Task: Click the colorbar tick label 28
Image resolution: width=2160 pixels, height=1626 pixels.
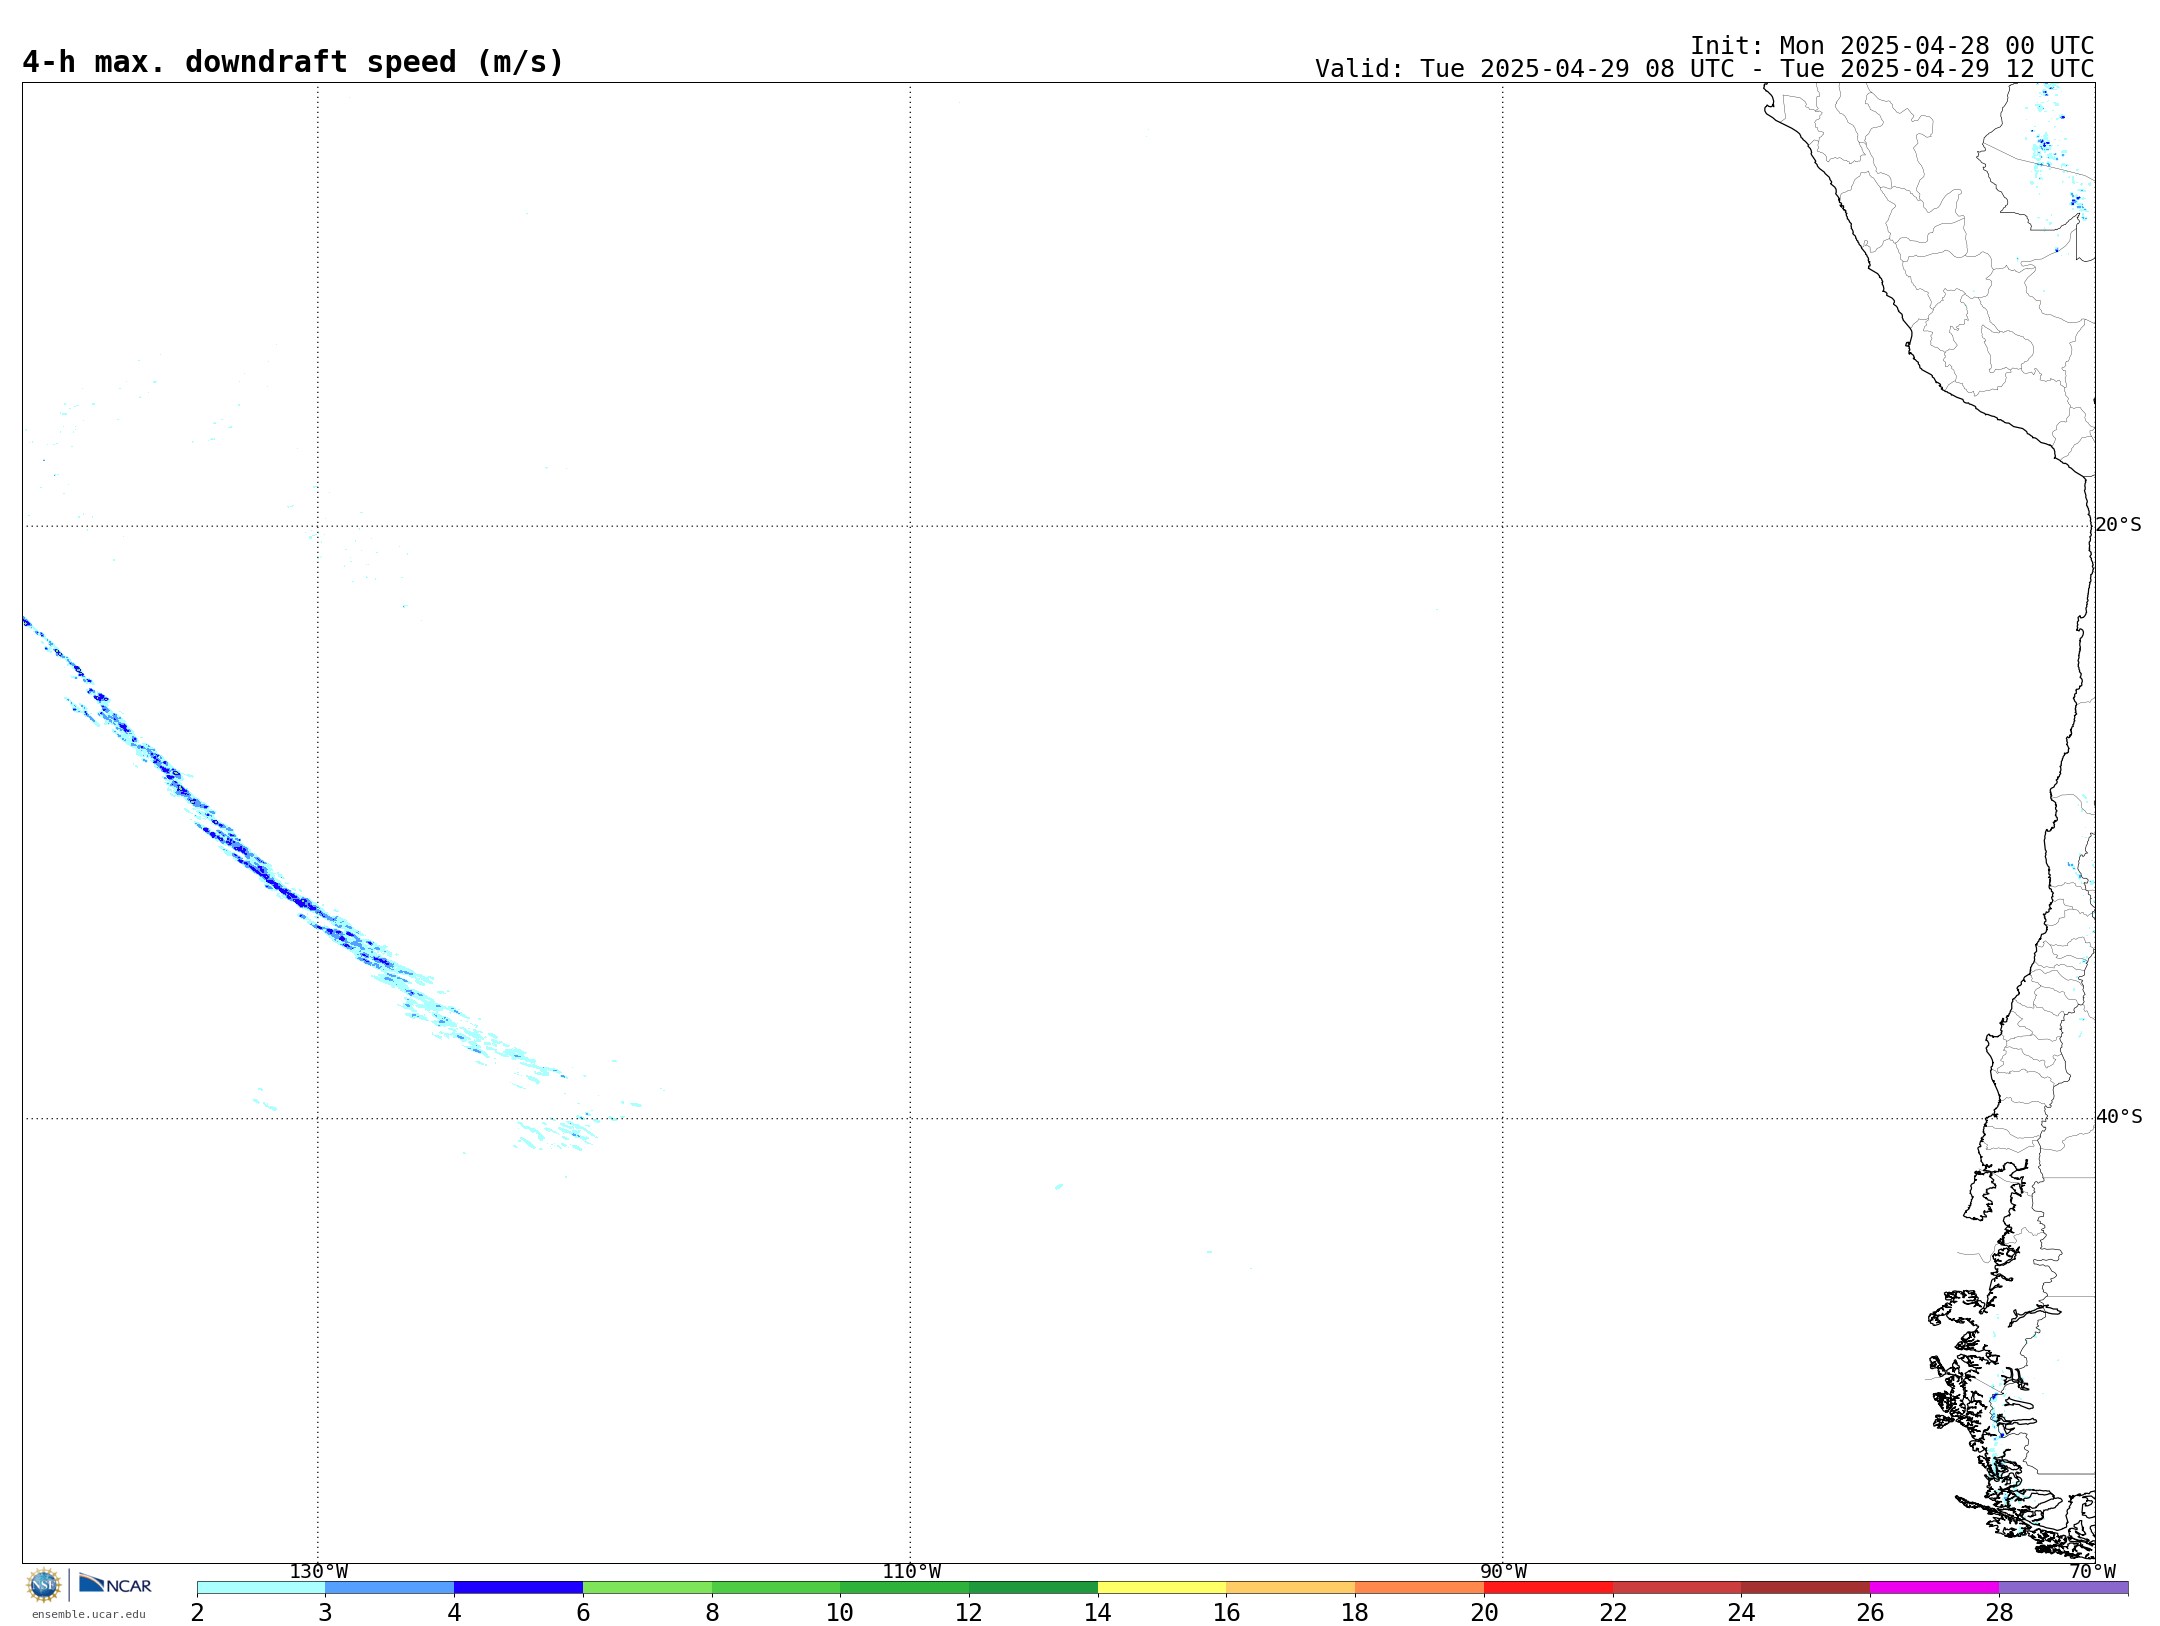Action: (x=1999, y=1612)
